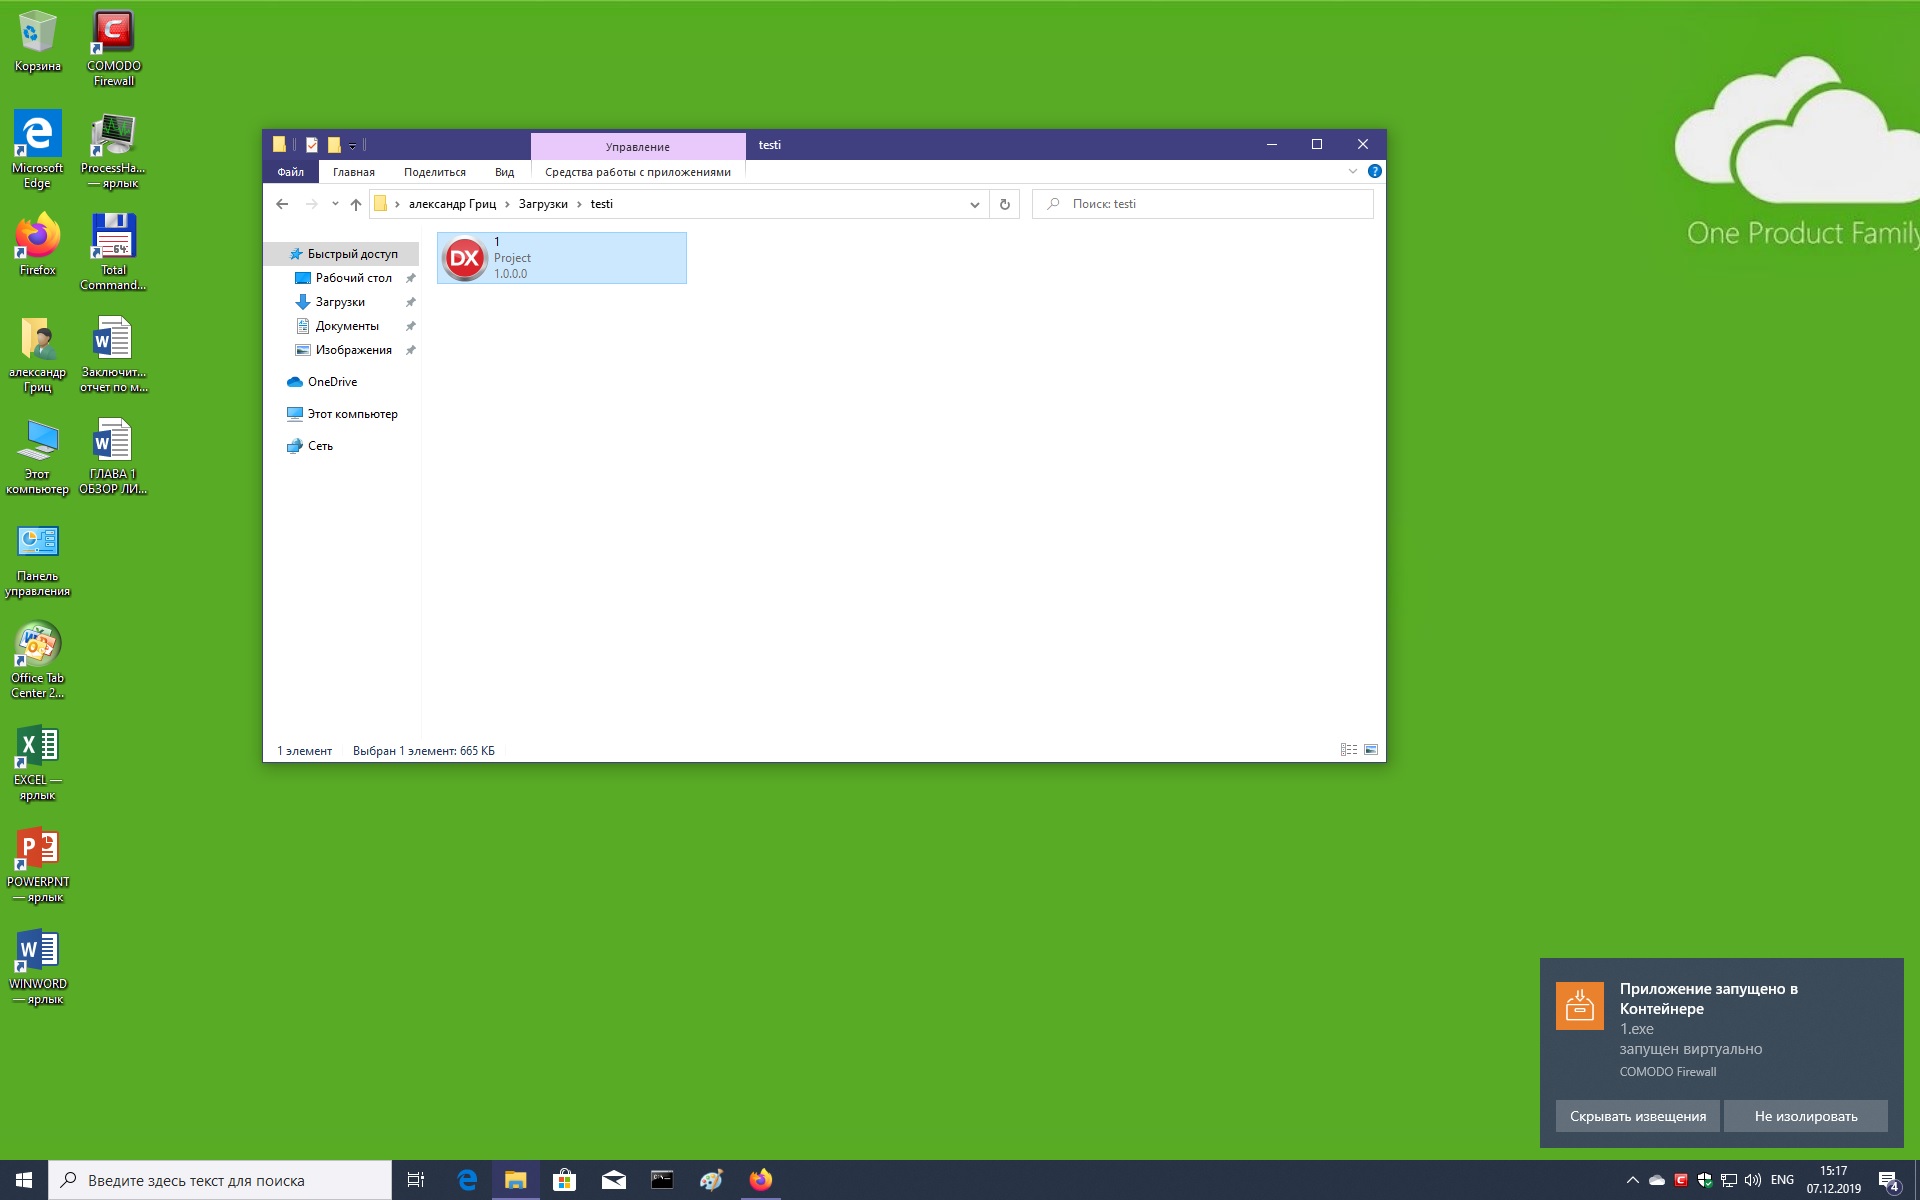Viewport: 1920px width, 1200px height.
Task: Expand the ribbon chevron
Action: tap(1352, 172)
